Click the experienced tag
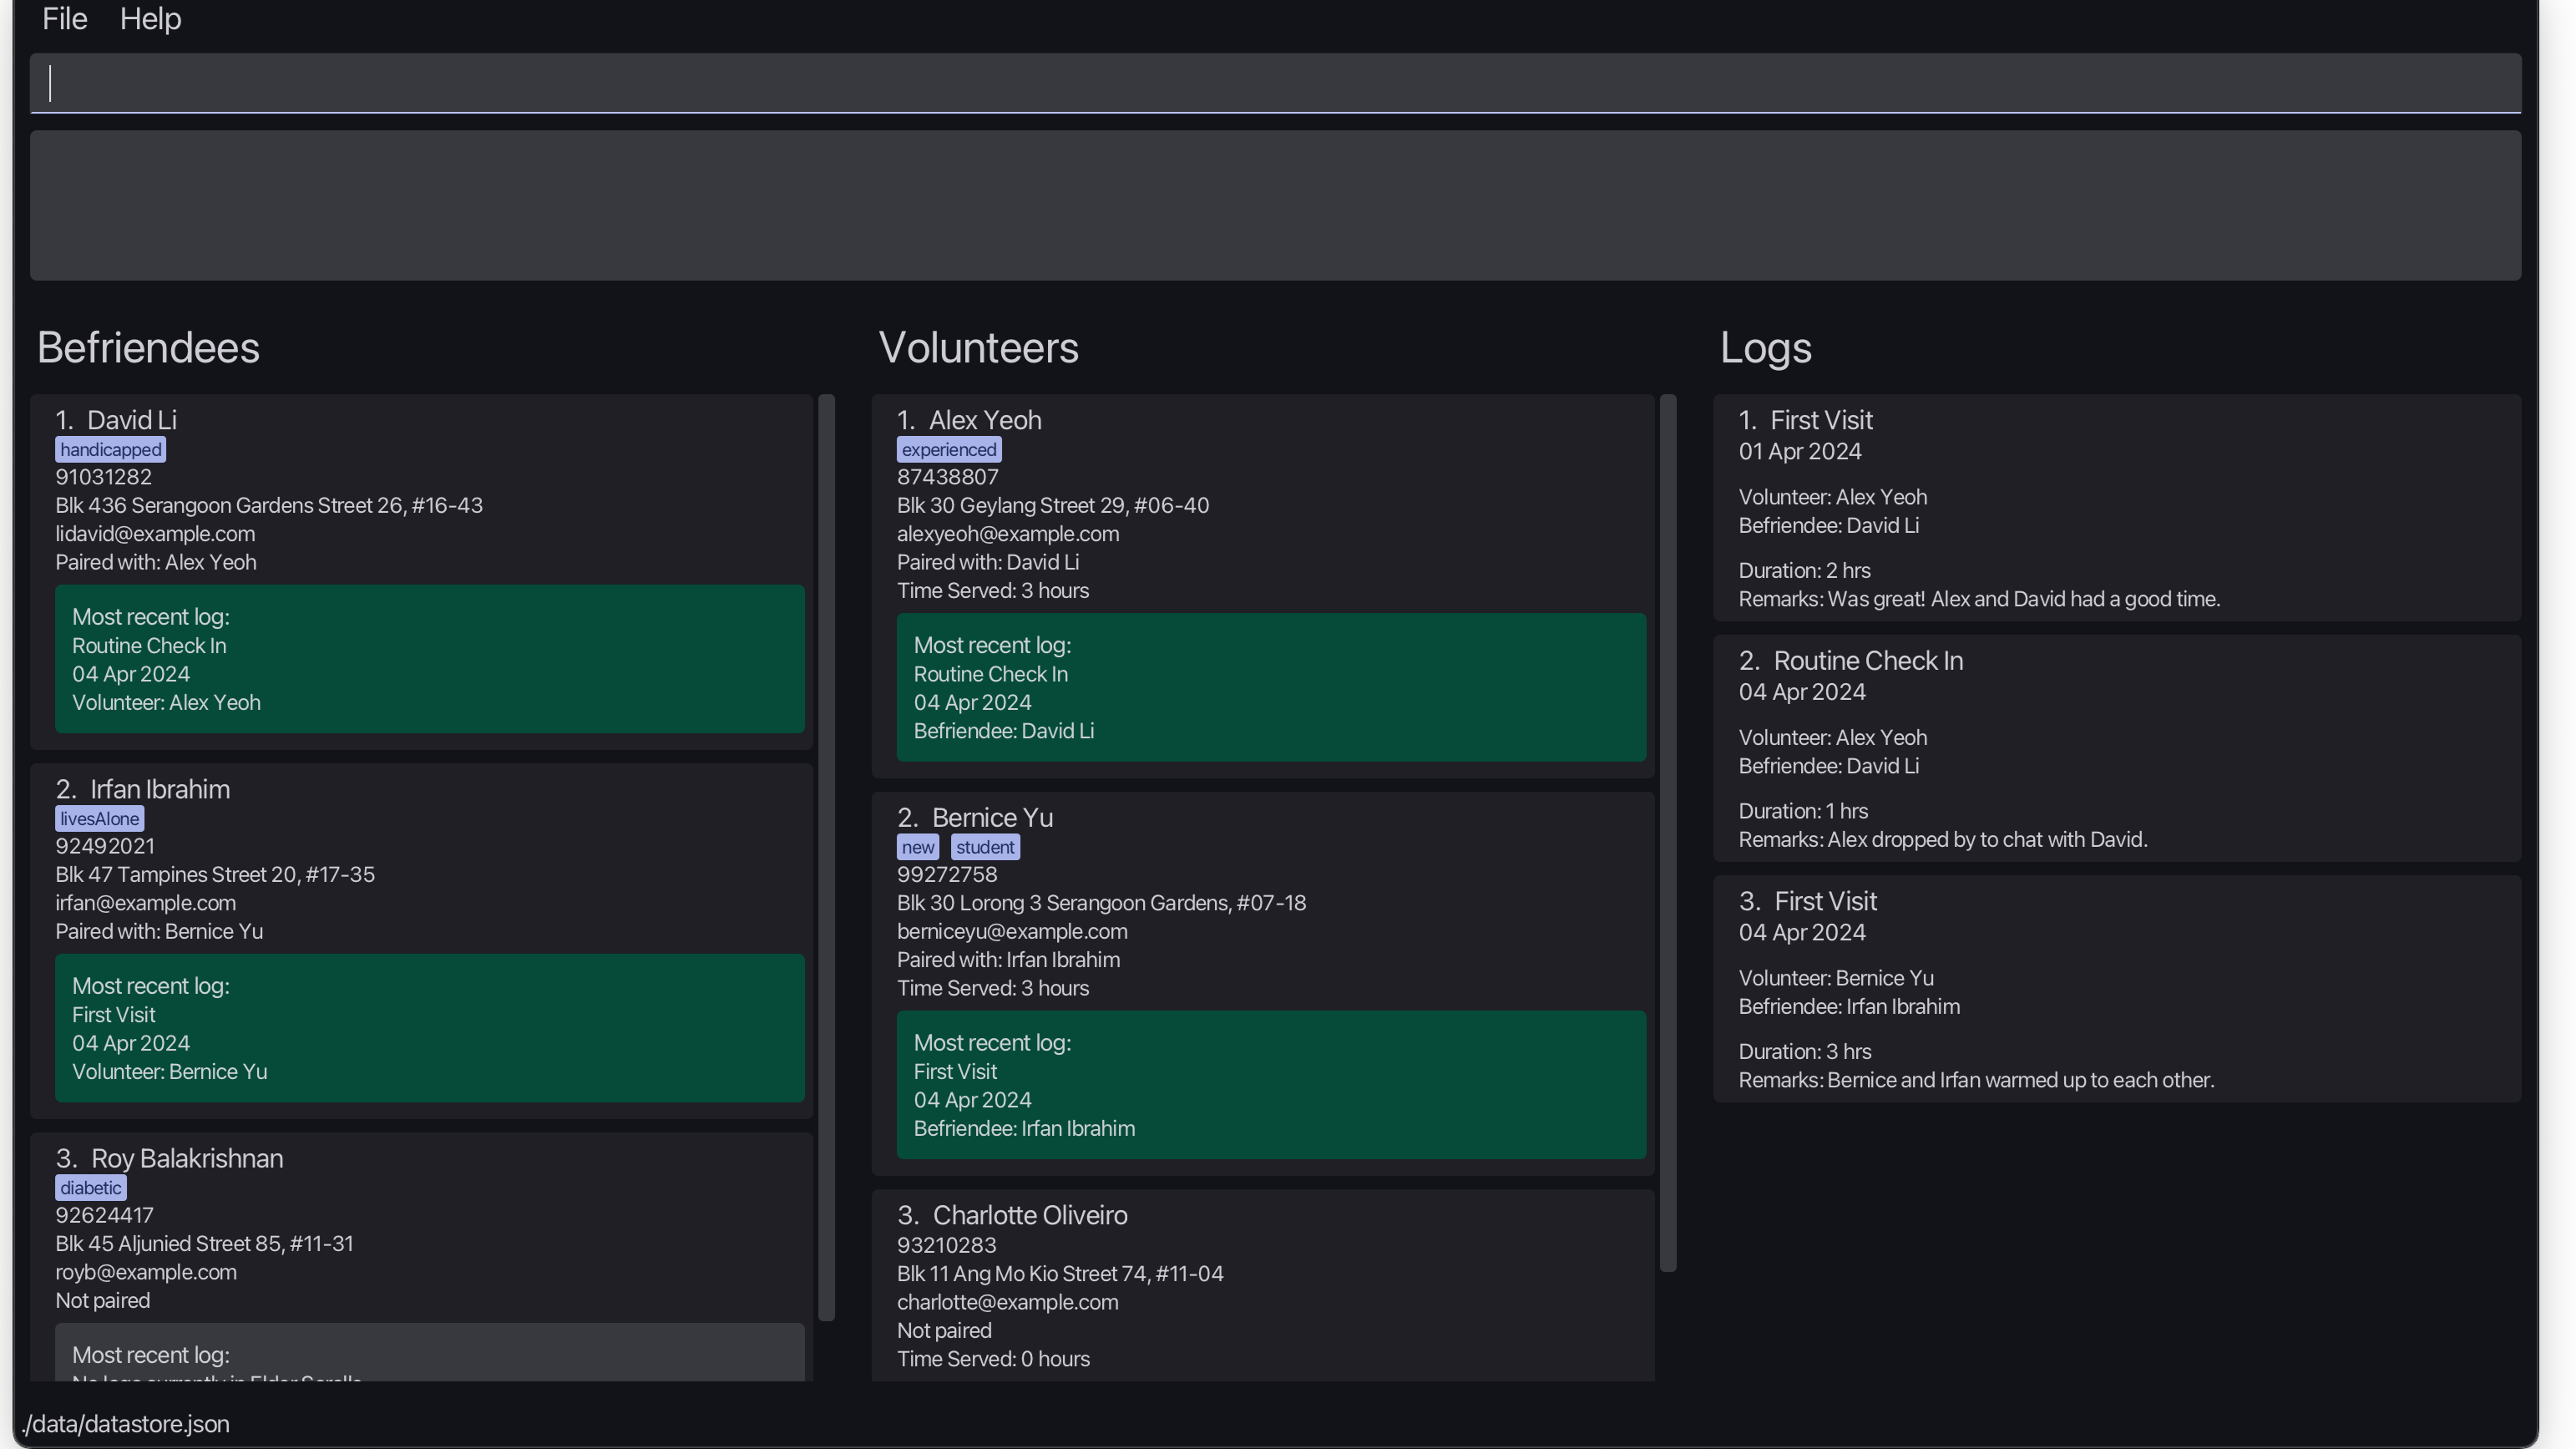Image resolution: width=2576 pixels, height=1449 pixels. click(x=949, y=450)
